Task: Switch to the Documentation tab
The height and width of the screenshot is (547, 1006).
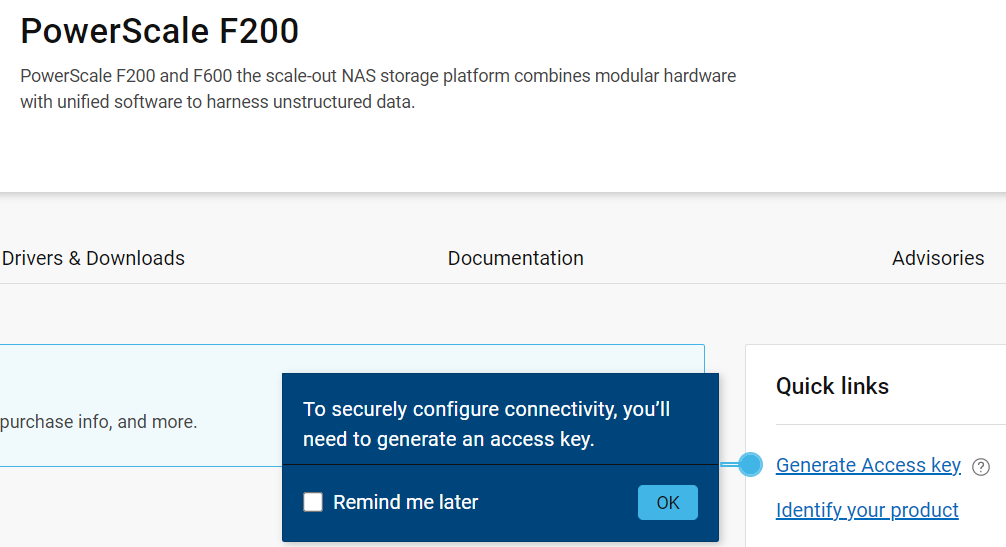Action: [x=515, y=258]
